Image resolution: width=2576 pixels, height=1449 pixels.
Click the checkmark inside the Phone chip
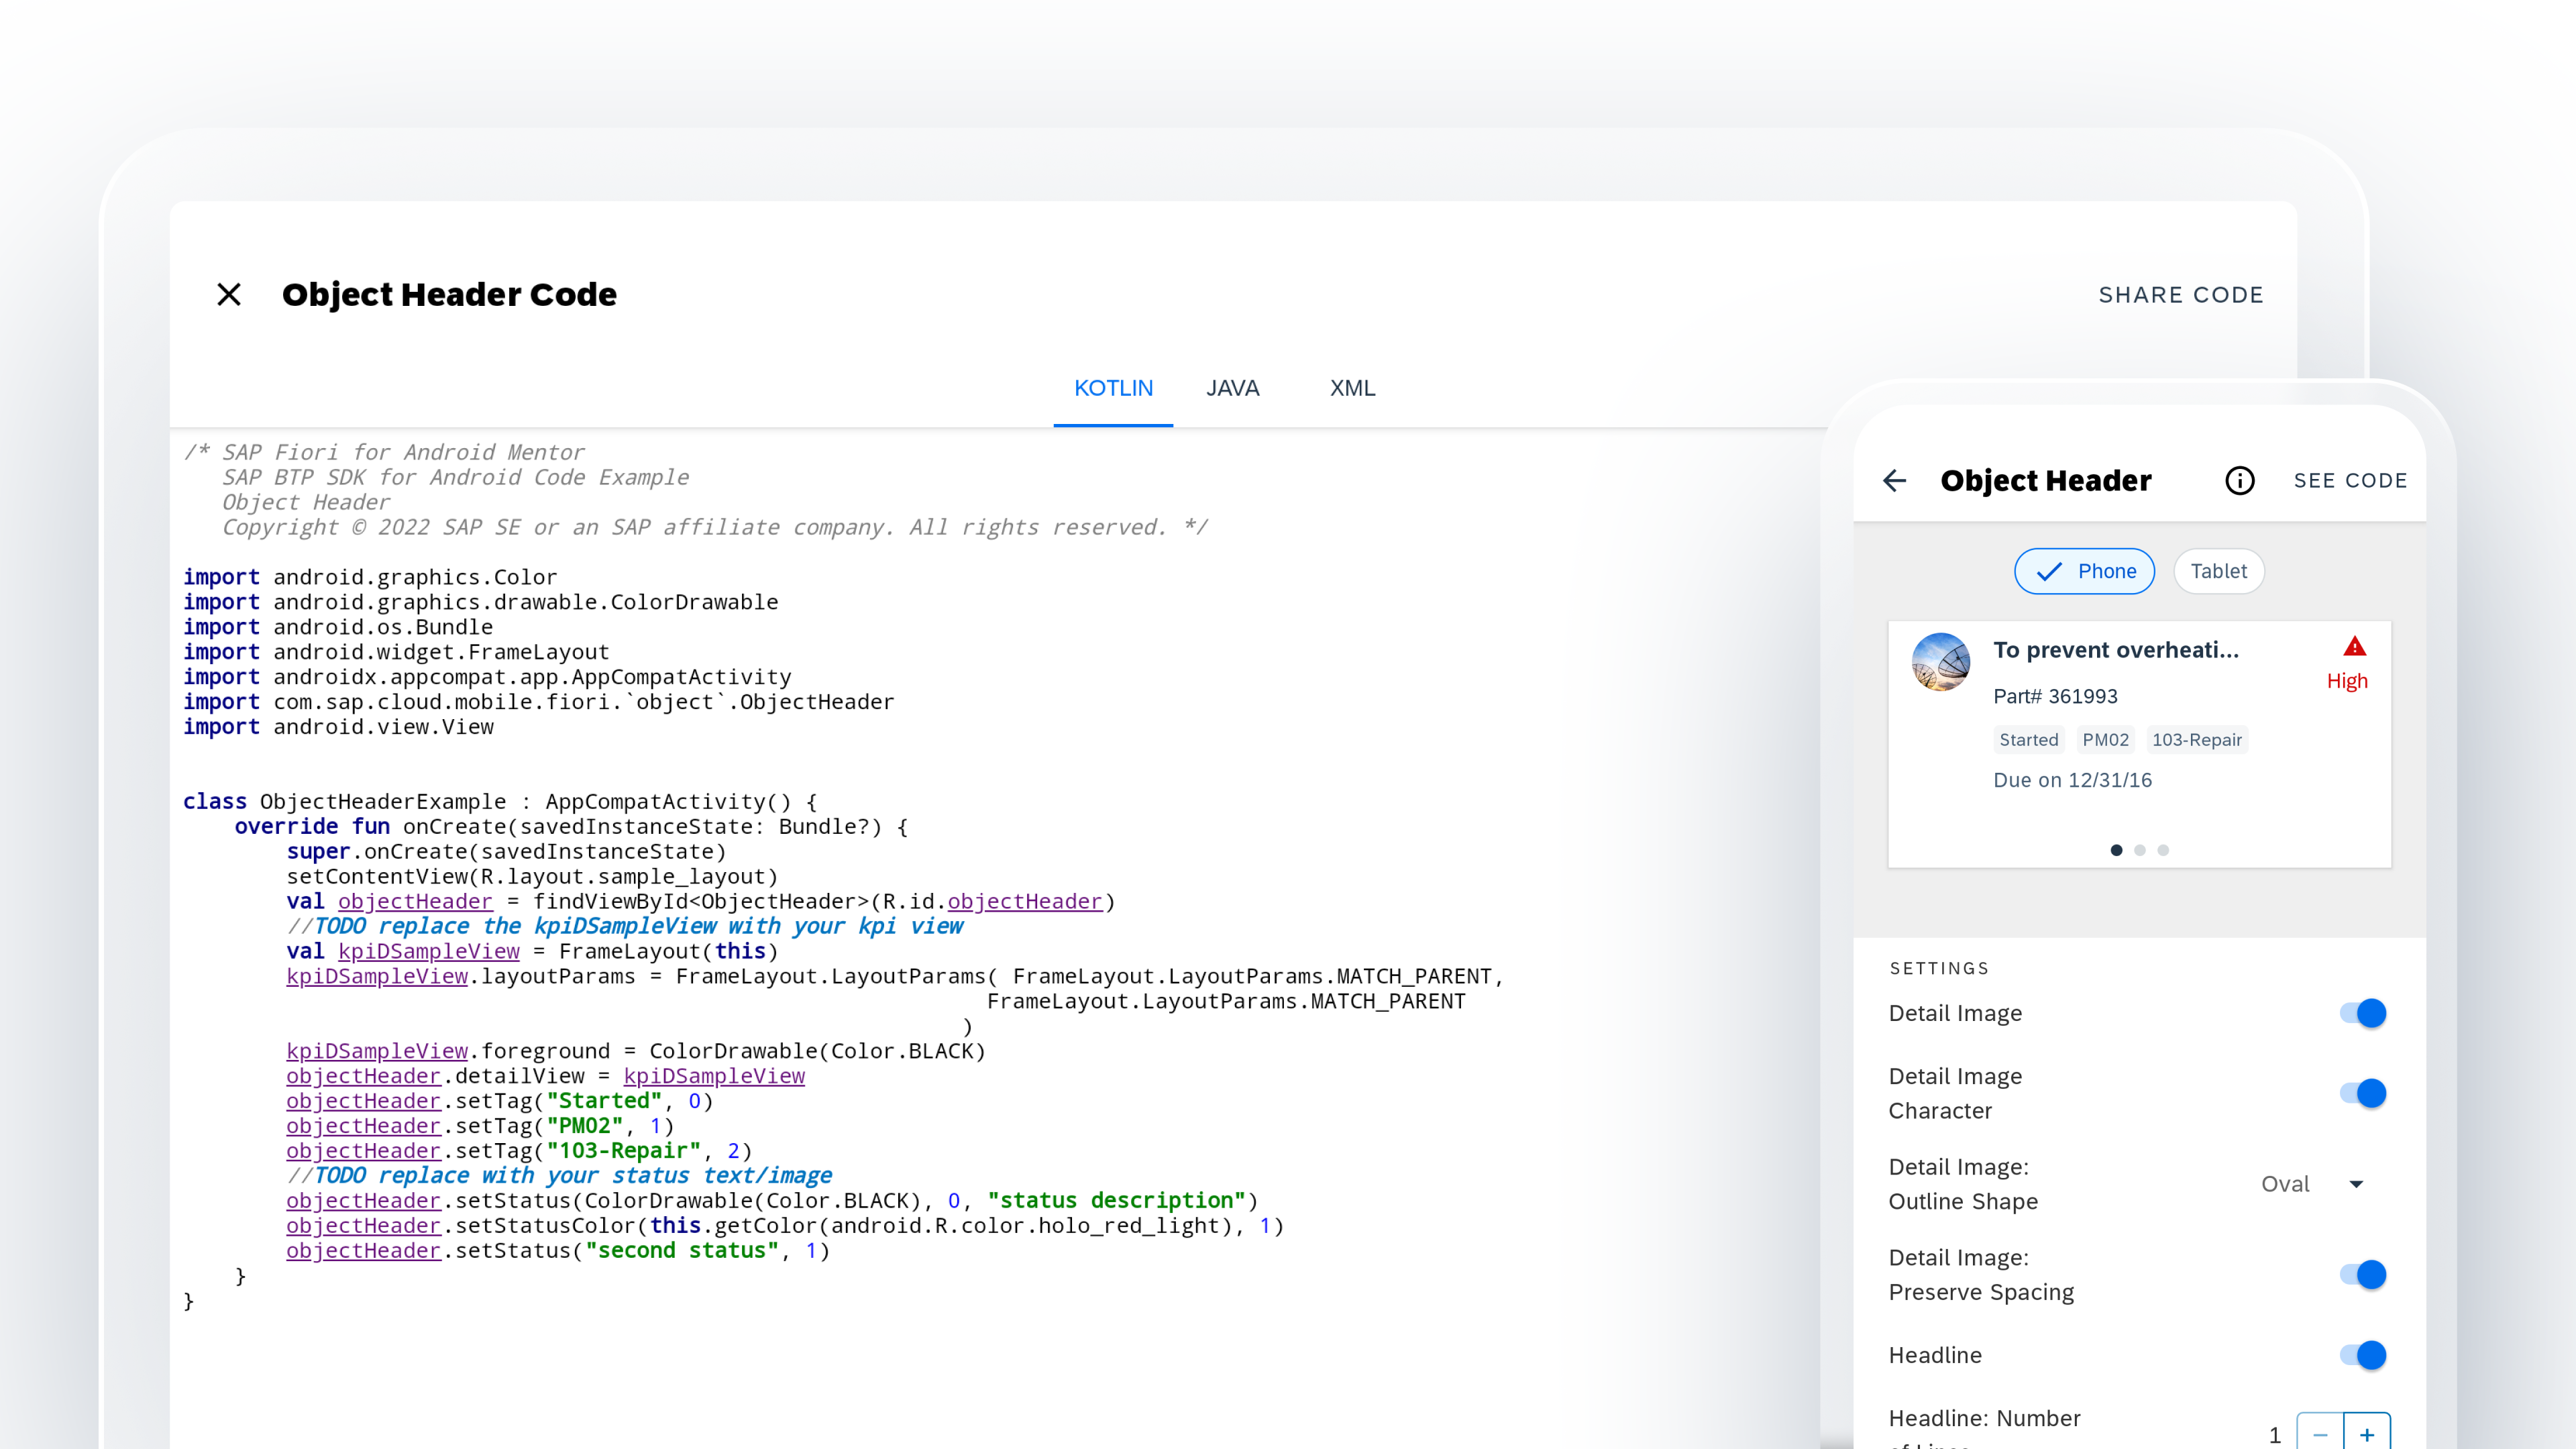coord(2050,571)
